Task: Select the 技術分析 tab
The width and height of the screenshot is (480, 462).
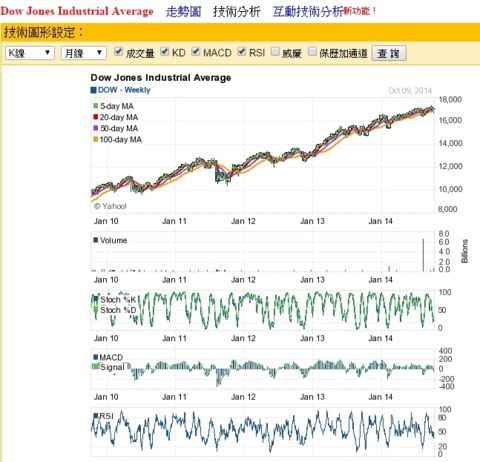Action: pos(236,12)
